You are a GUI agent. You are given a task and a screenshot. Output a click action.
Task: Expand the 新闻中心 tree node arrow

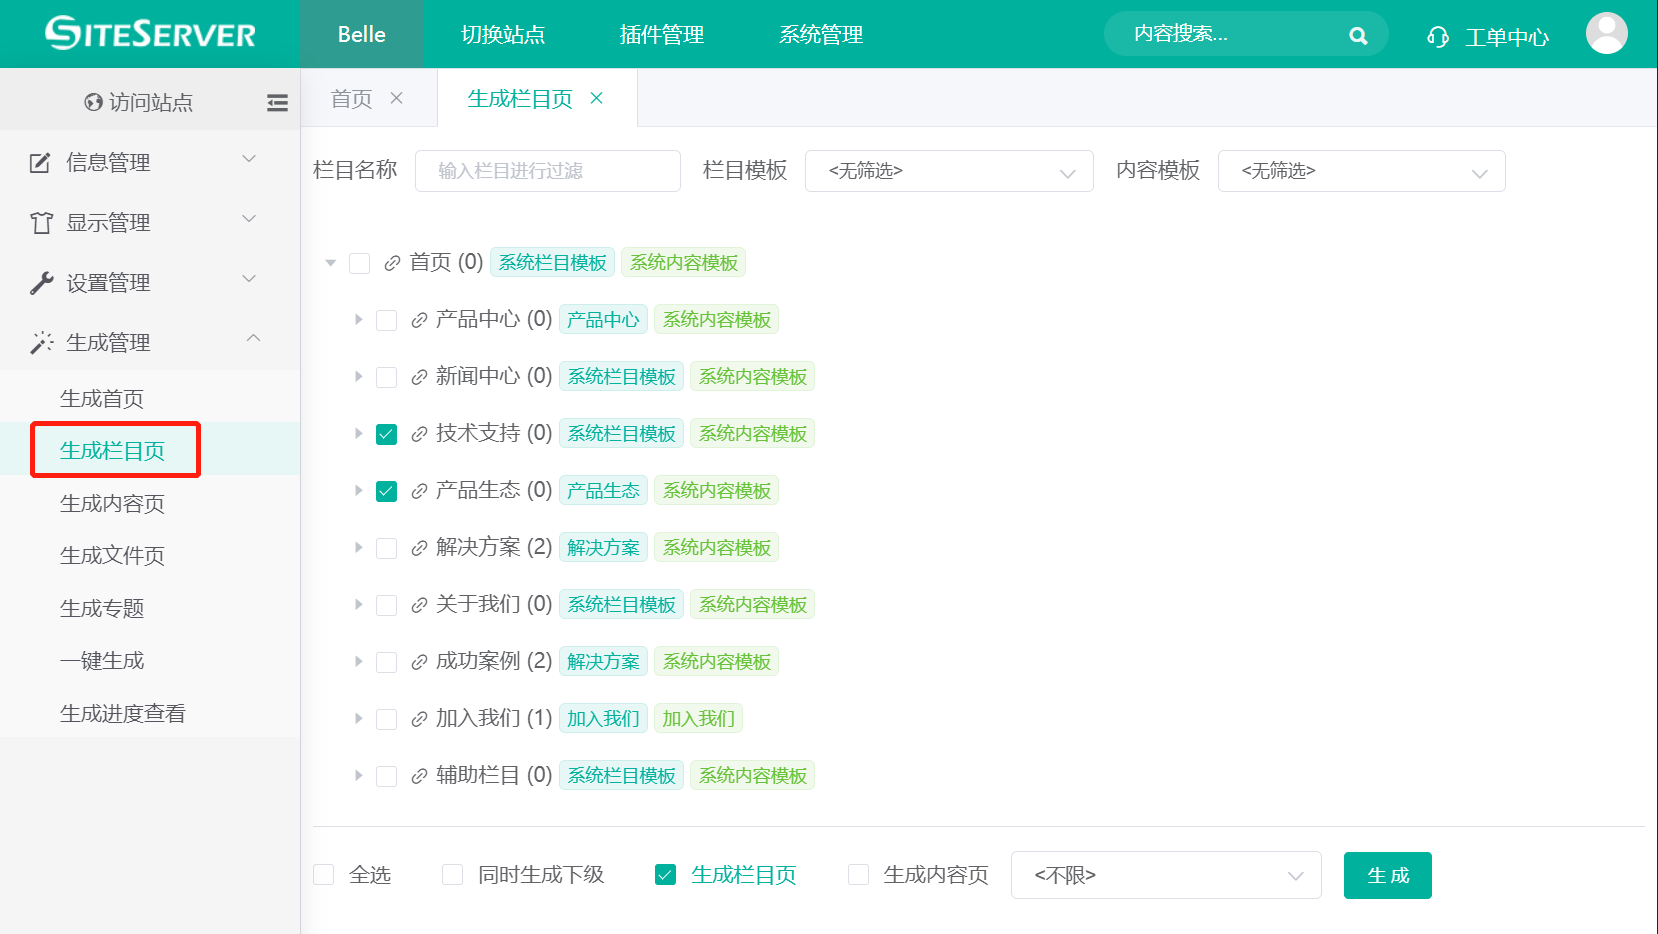[358, 377]
